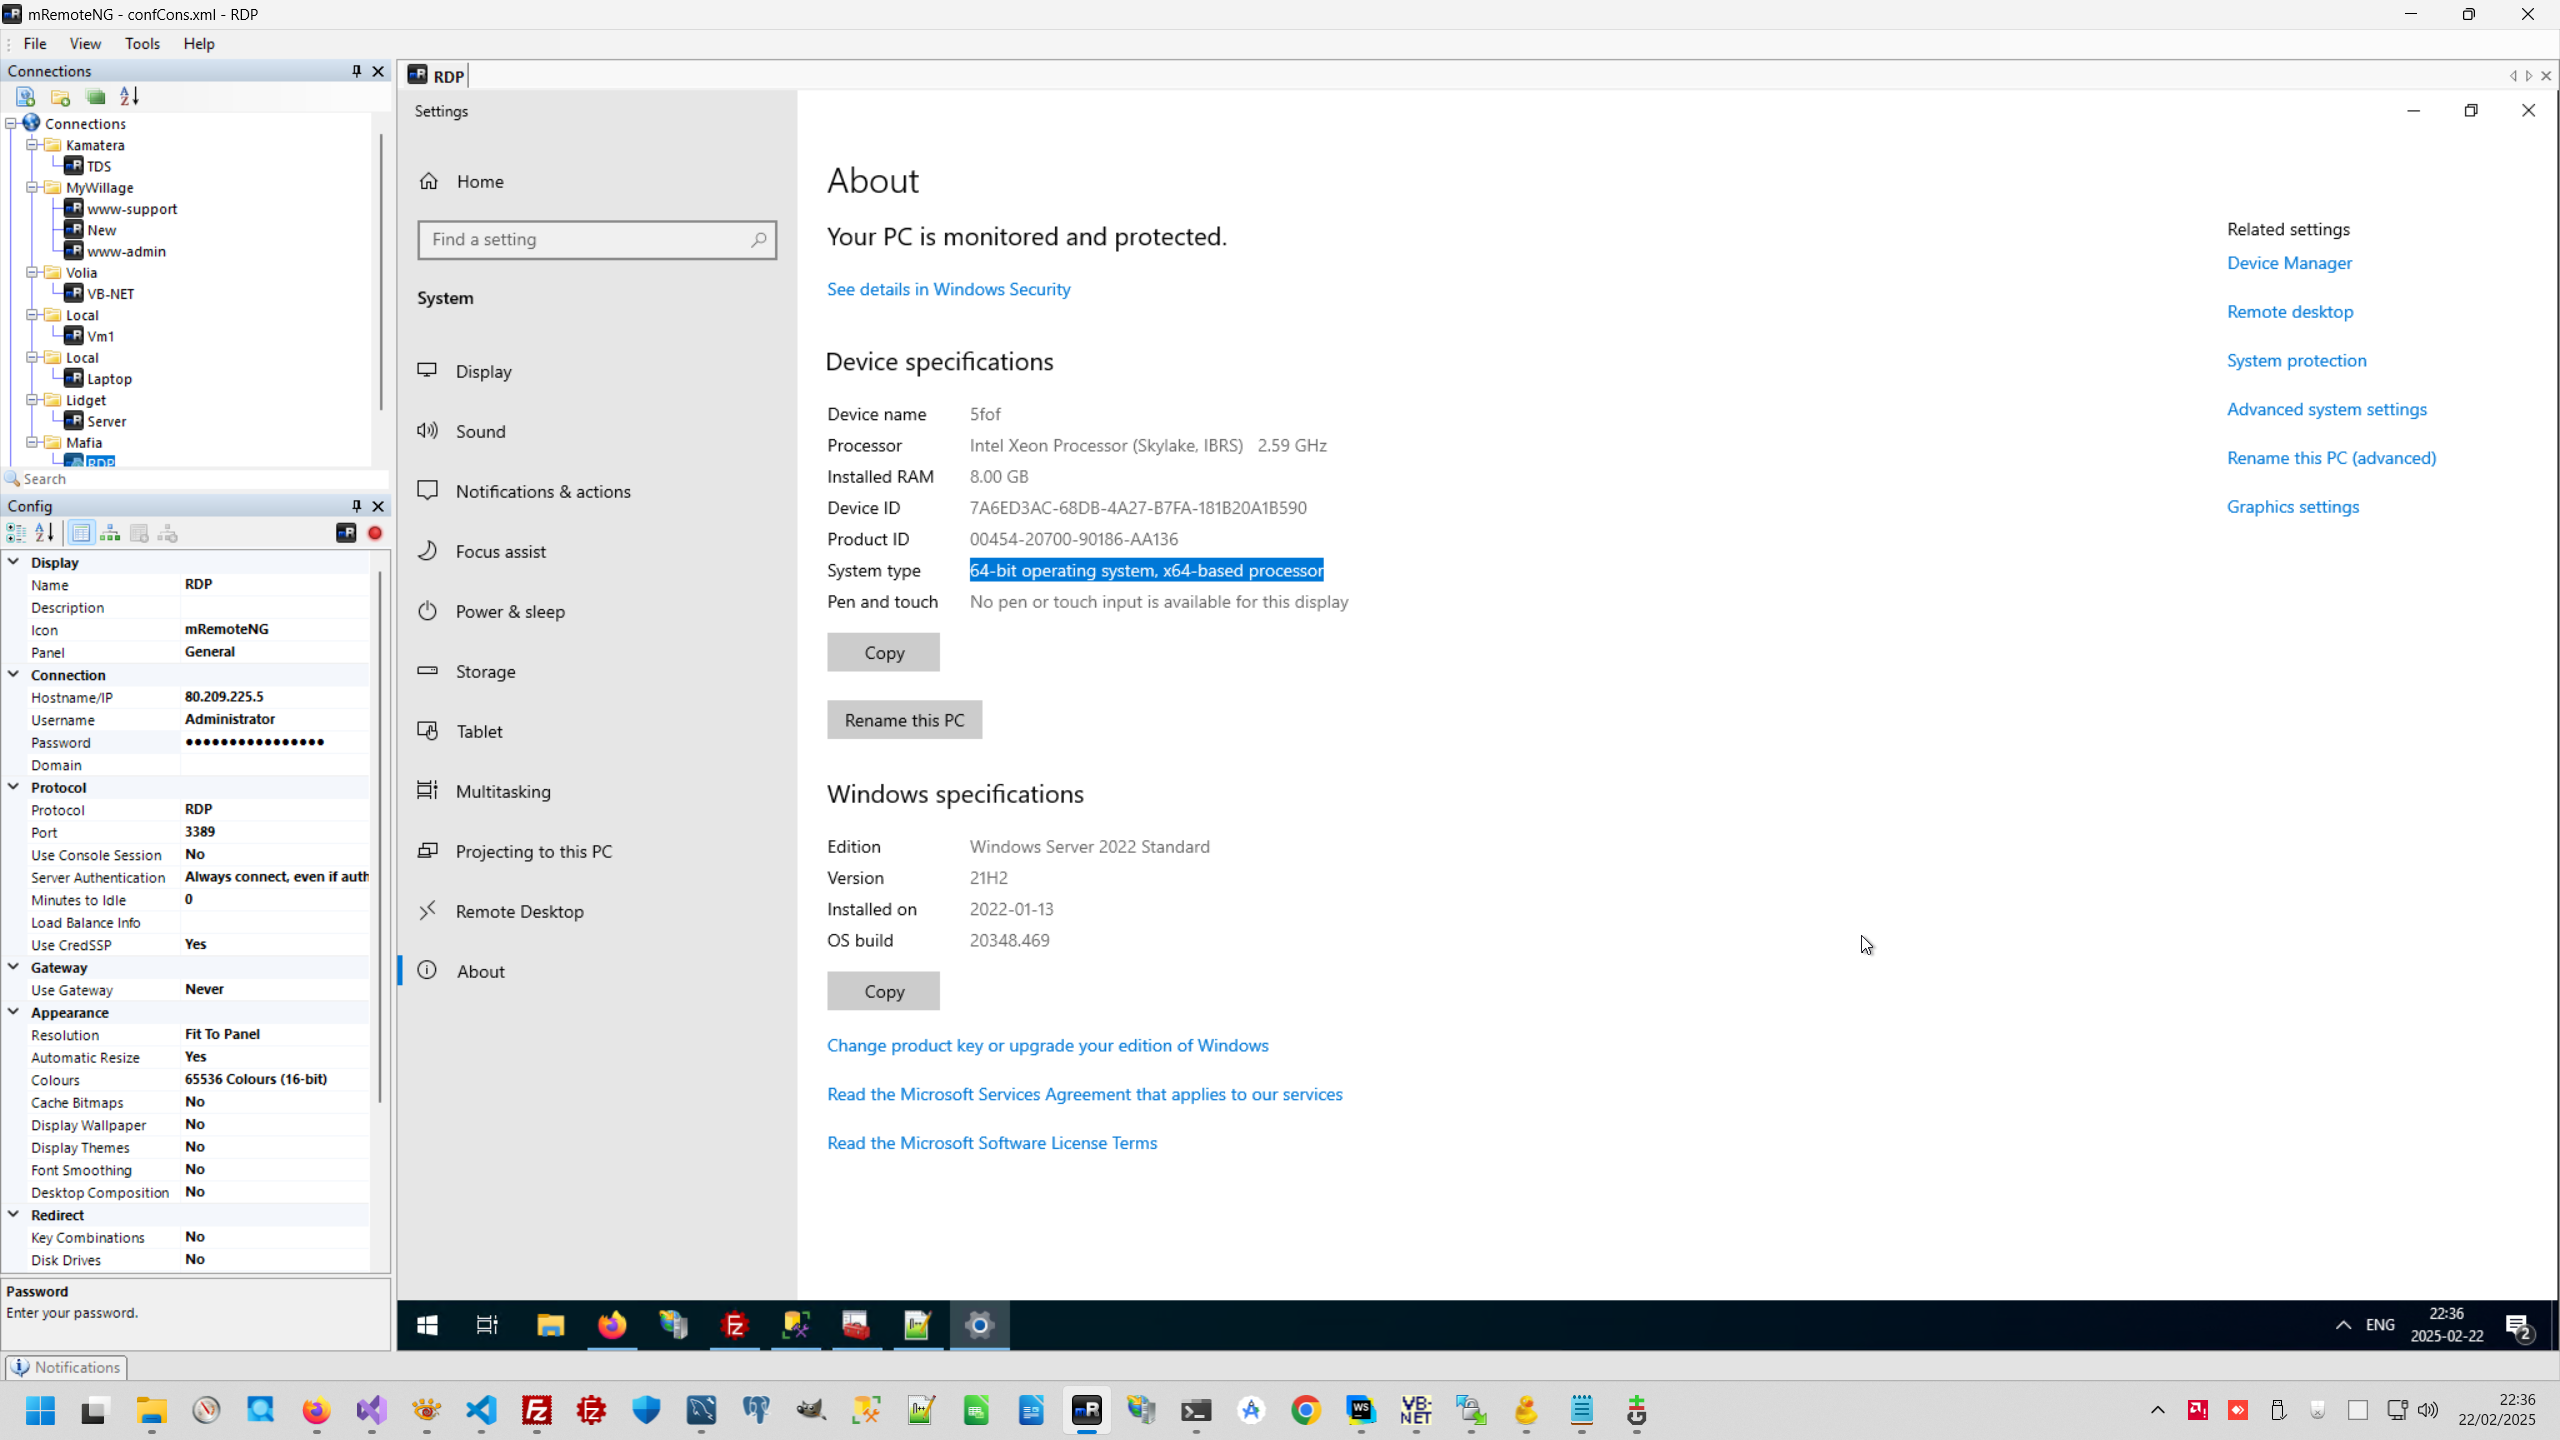Collapse the Appearance config section
The height and width of the screenshot is (1440, 2560).
click(14, 1012)
